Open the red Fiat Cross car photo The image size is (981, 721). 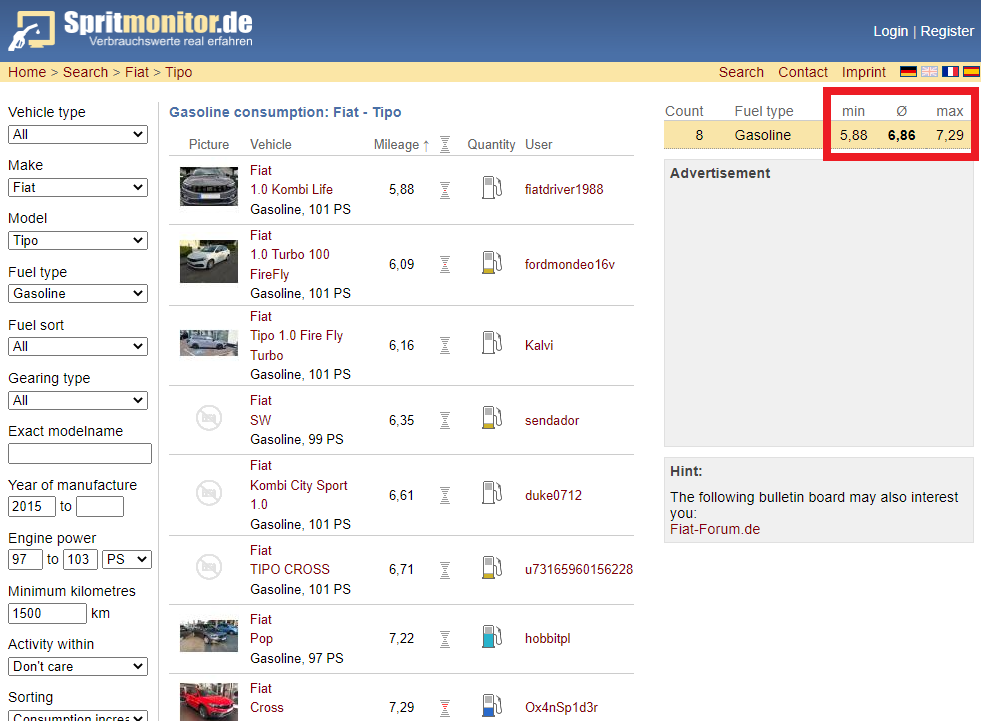pos(209,702)
